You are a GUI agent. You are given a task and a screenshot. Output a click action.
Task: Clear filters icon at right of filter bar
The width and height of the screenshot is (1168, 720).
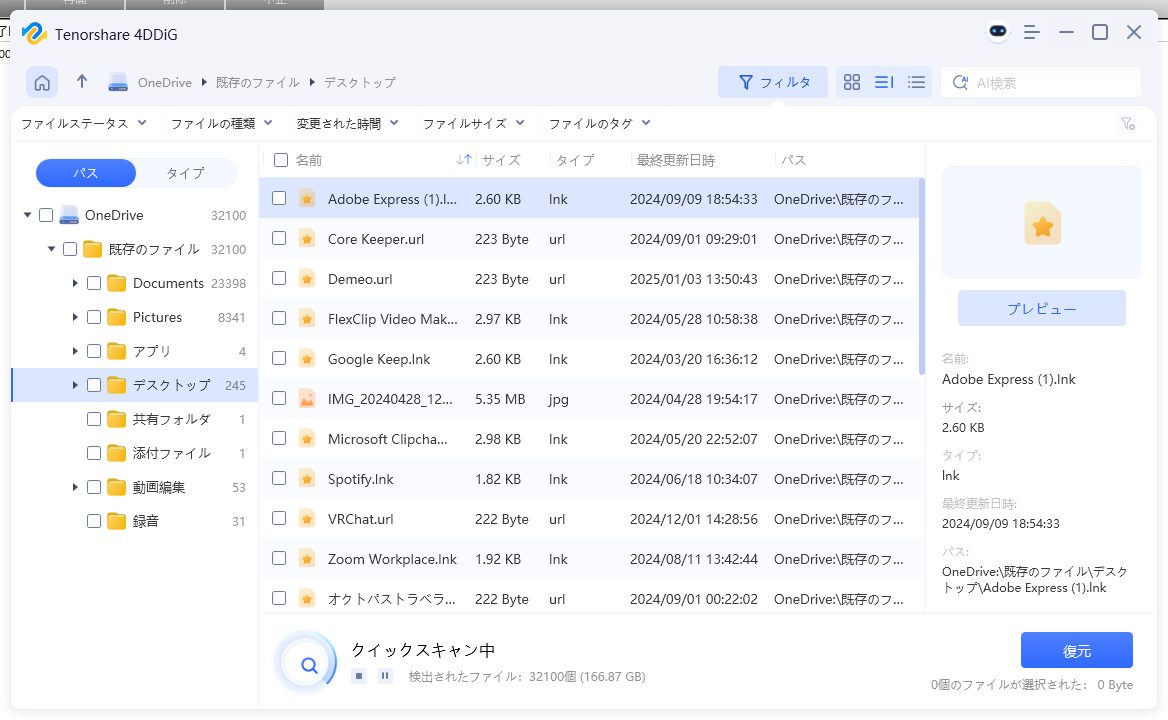[x=1127, y=124]
